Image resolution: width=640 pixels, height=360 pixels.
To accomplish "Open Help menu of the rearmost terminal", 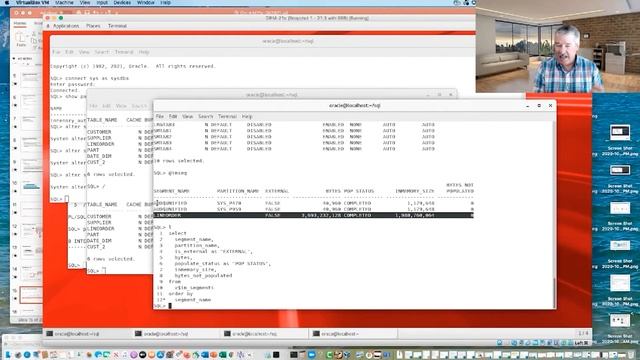I will 144,52.
